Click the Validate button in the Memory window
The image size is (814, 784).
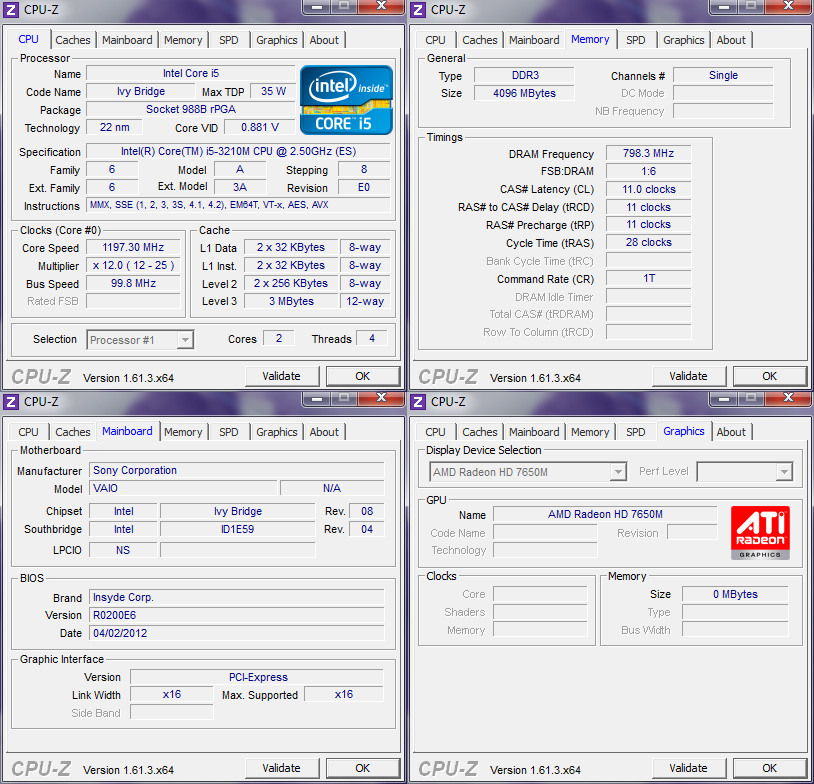[x=689, y=376]
